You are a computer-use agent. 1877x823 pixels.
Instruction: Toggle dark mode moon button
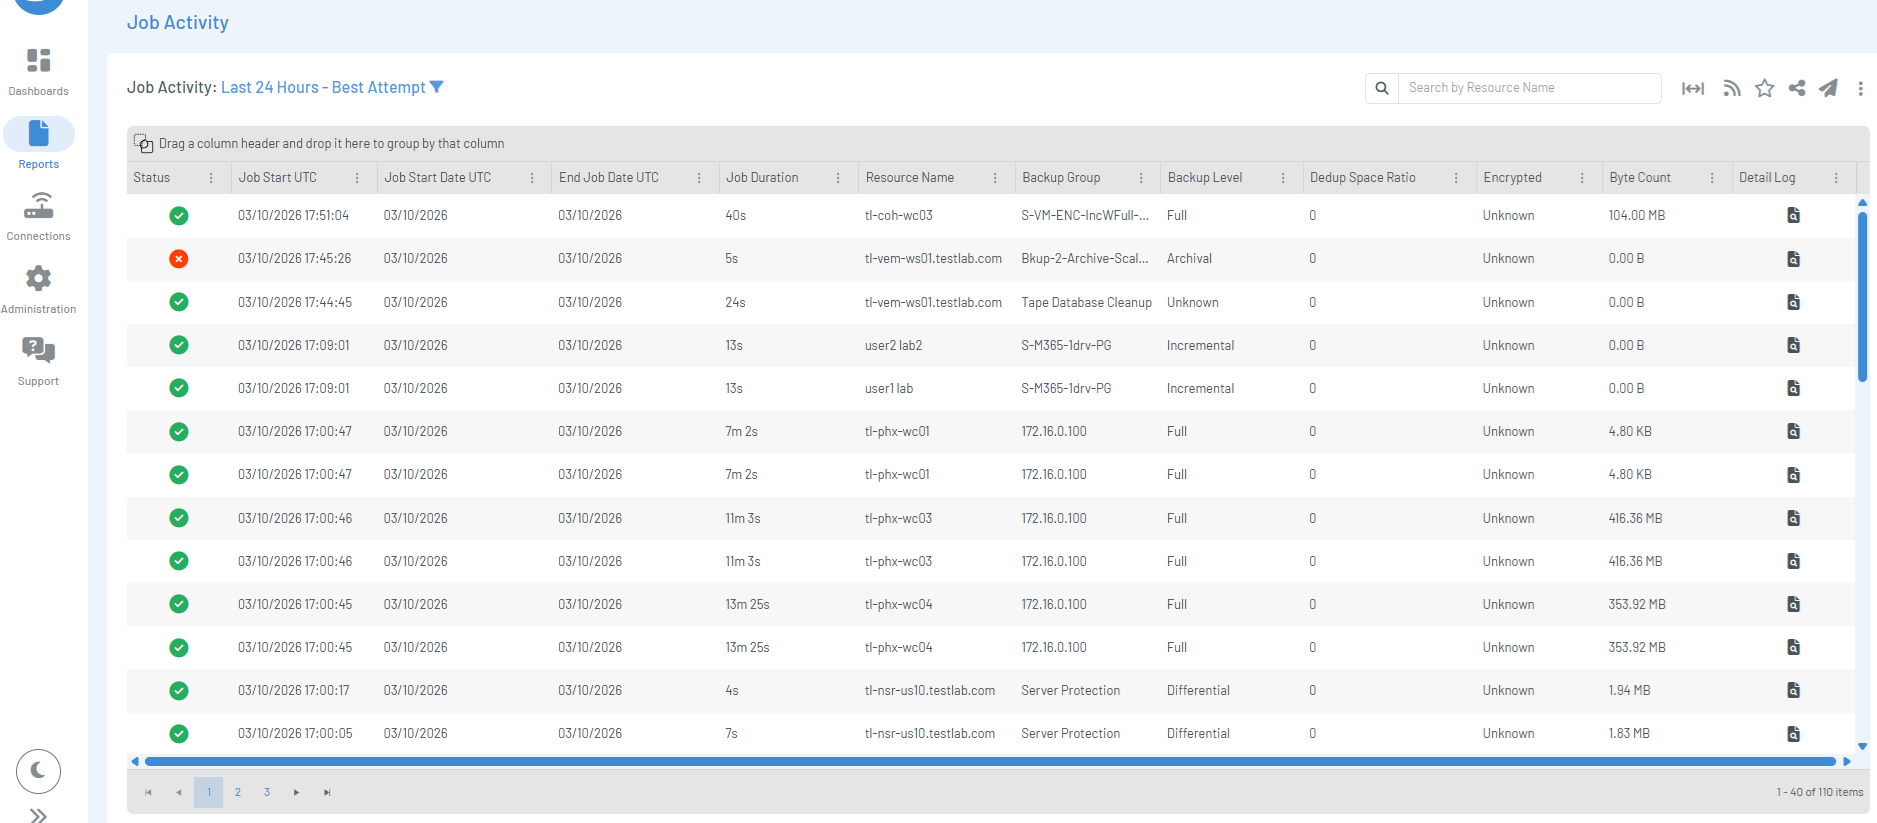(38, 770)
